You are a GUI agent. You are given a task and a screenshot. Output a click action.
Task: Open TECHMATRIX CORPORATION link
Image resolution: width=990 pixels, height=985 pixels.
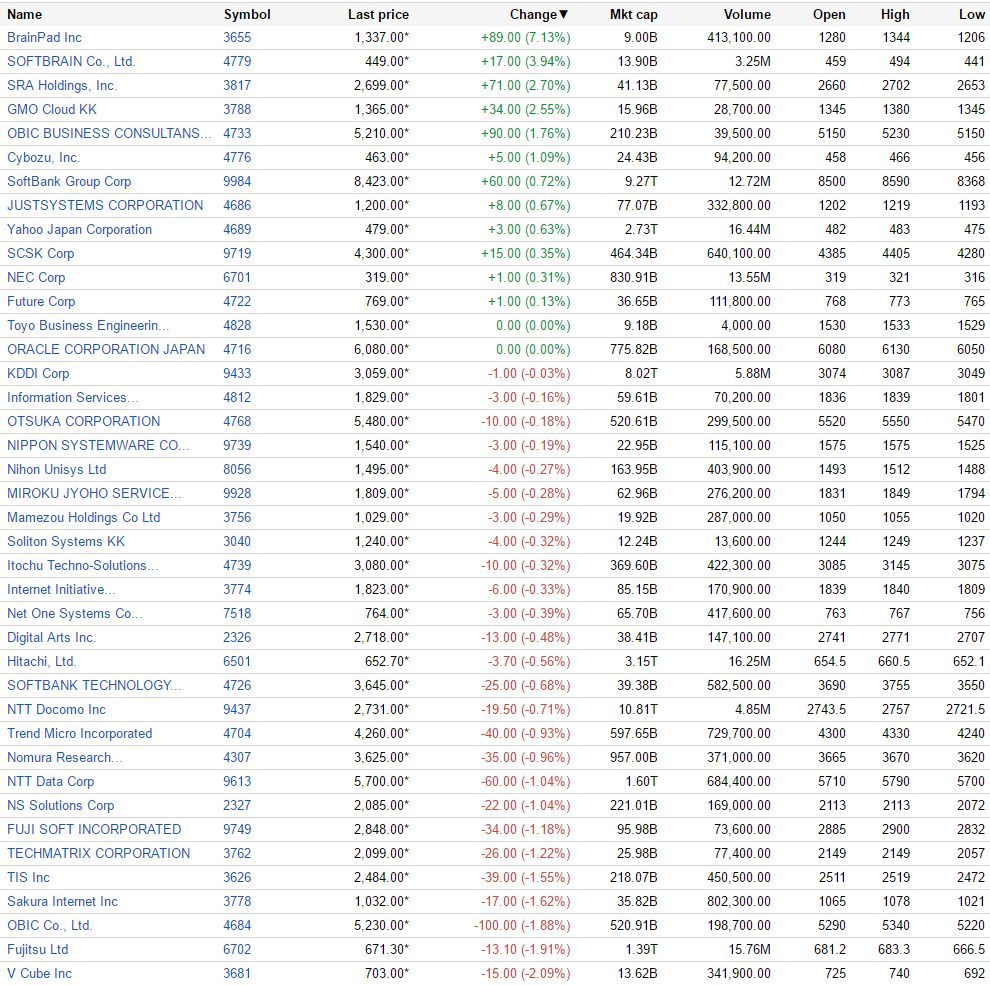(x=98, y=853)
